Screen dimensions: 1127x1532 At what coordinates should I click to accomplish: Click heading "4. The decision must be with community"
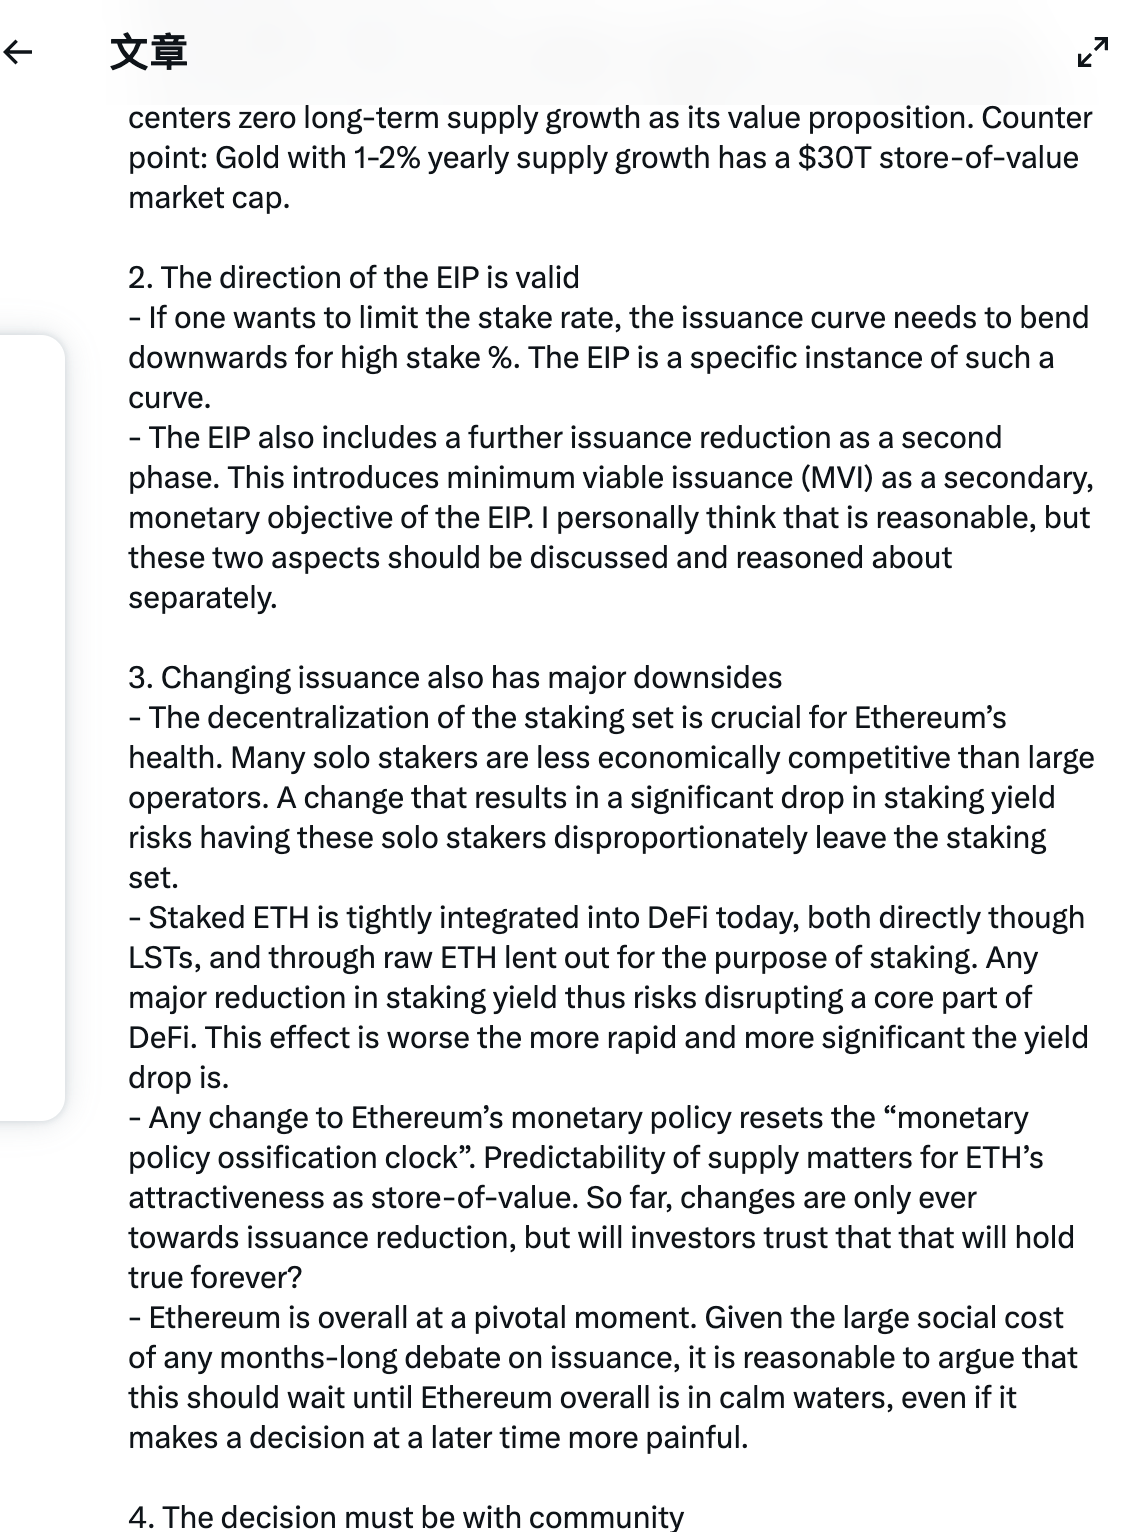406,1516
